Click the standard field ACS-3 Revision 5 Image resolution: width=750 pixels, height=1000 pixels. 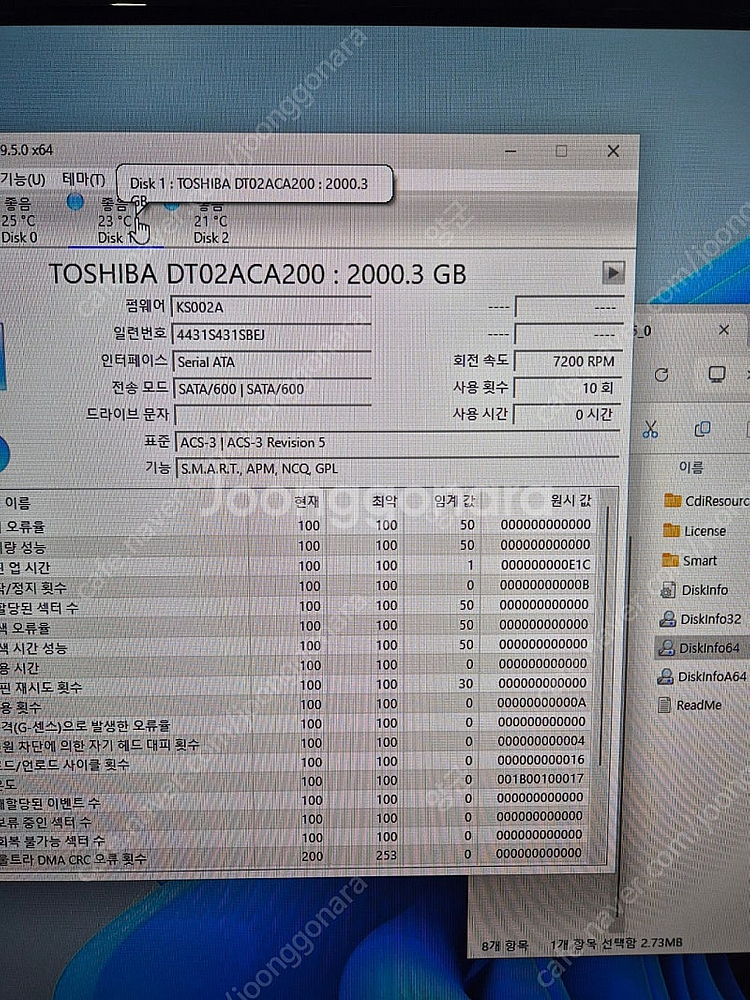point(397,443)
